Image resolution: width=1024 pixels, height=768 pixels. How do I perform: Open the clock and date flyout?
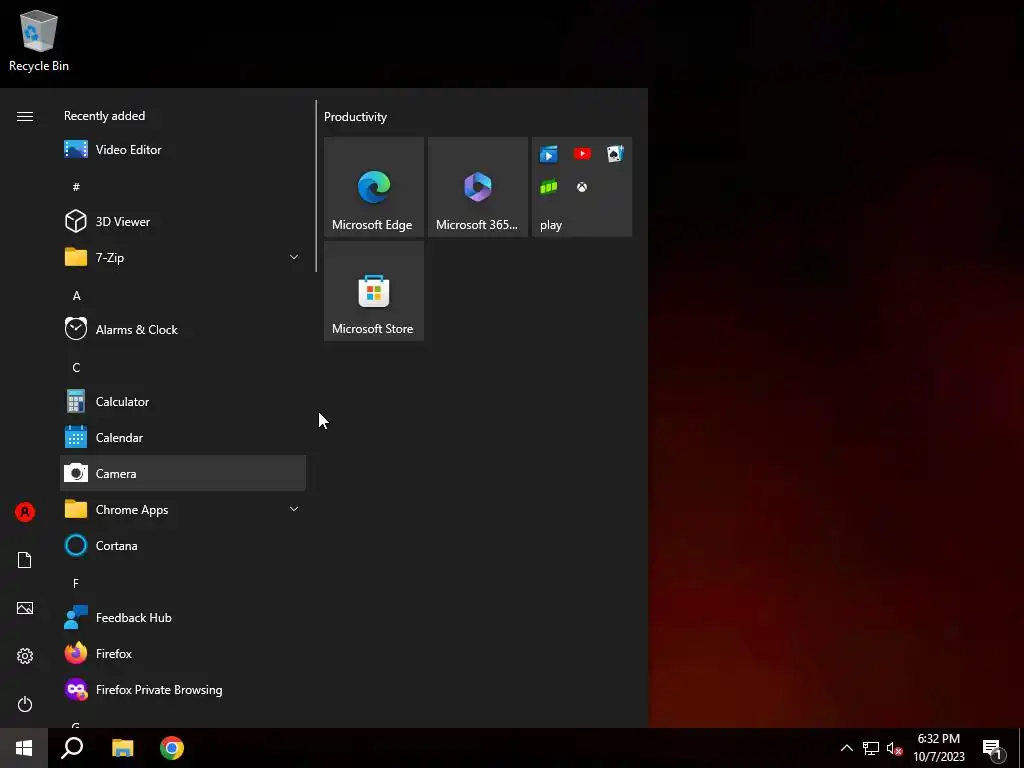pos(938,748)
